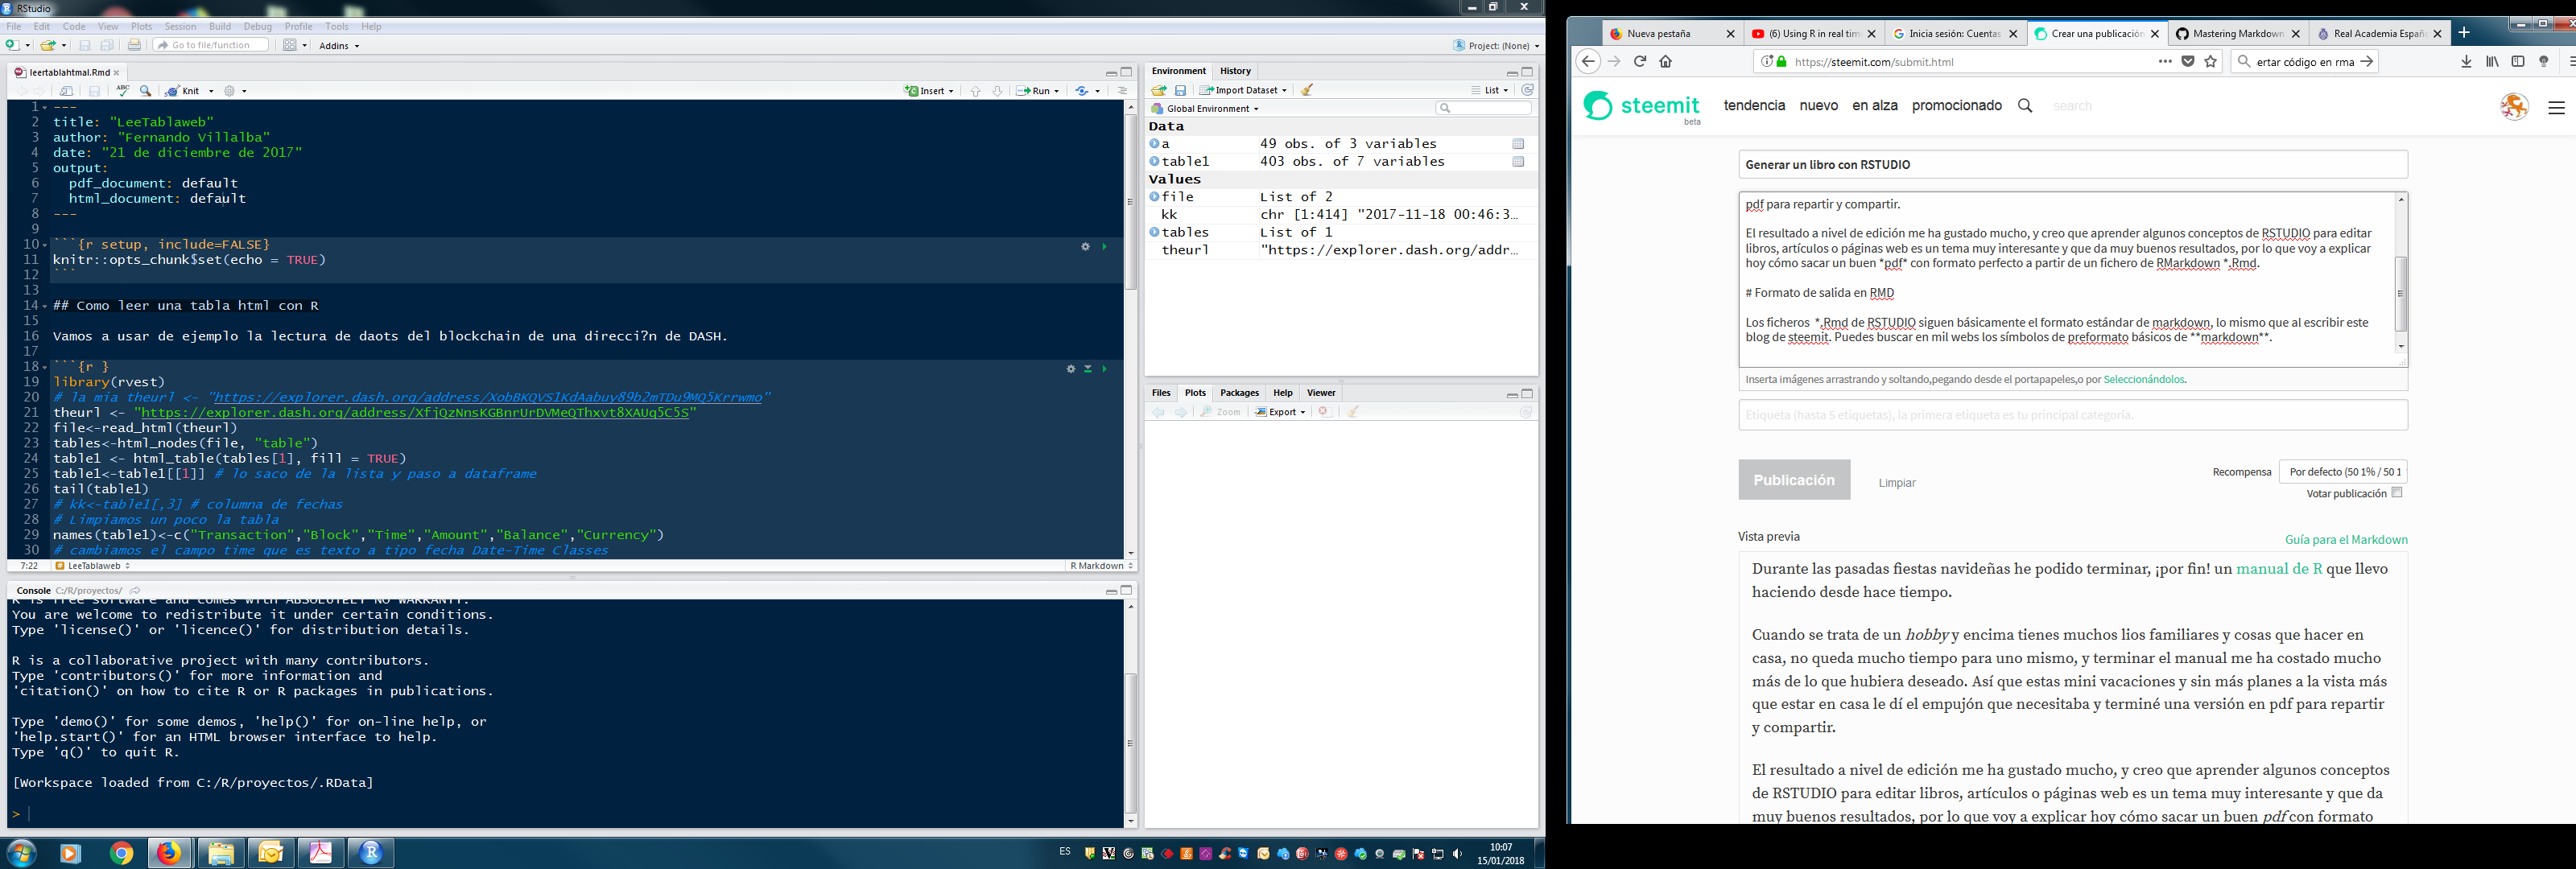View table1 data frame grid icon
The image size is (2576, 869).
(x=1518, y=162)
